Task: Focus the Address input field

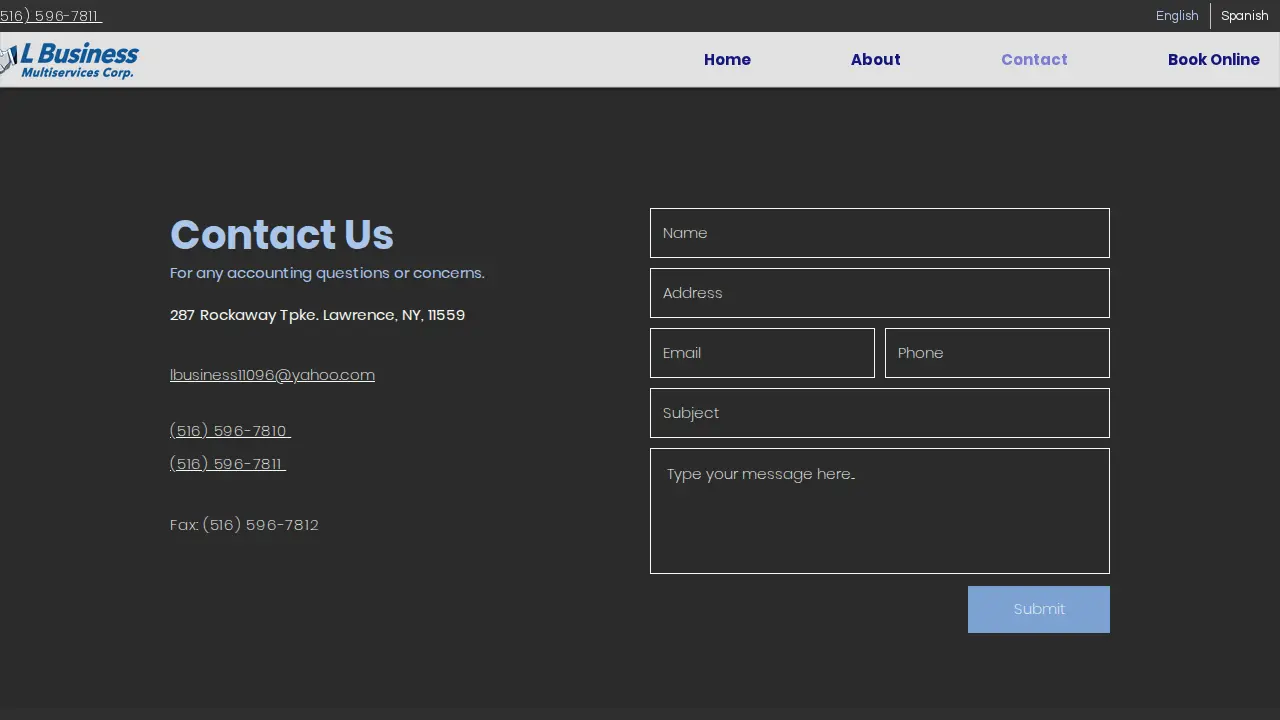Action: point(880,293)
